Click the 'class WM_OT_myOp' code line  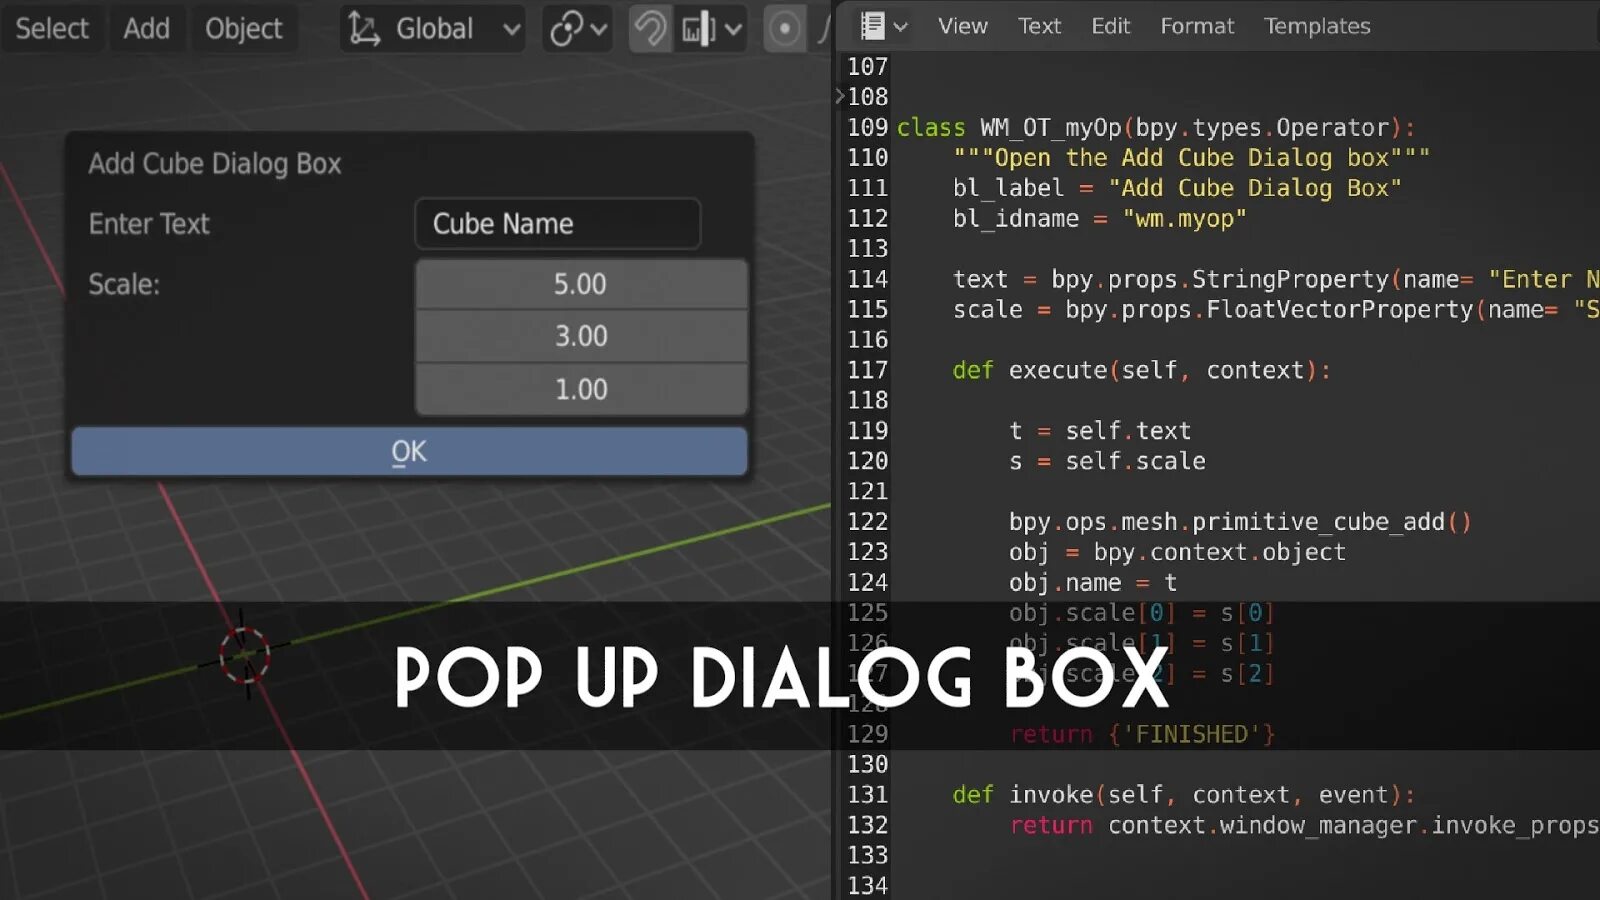tap(1156, 128)
